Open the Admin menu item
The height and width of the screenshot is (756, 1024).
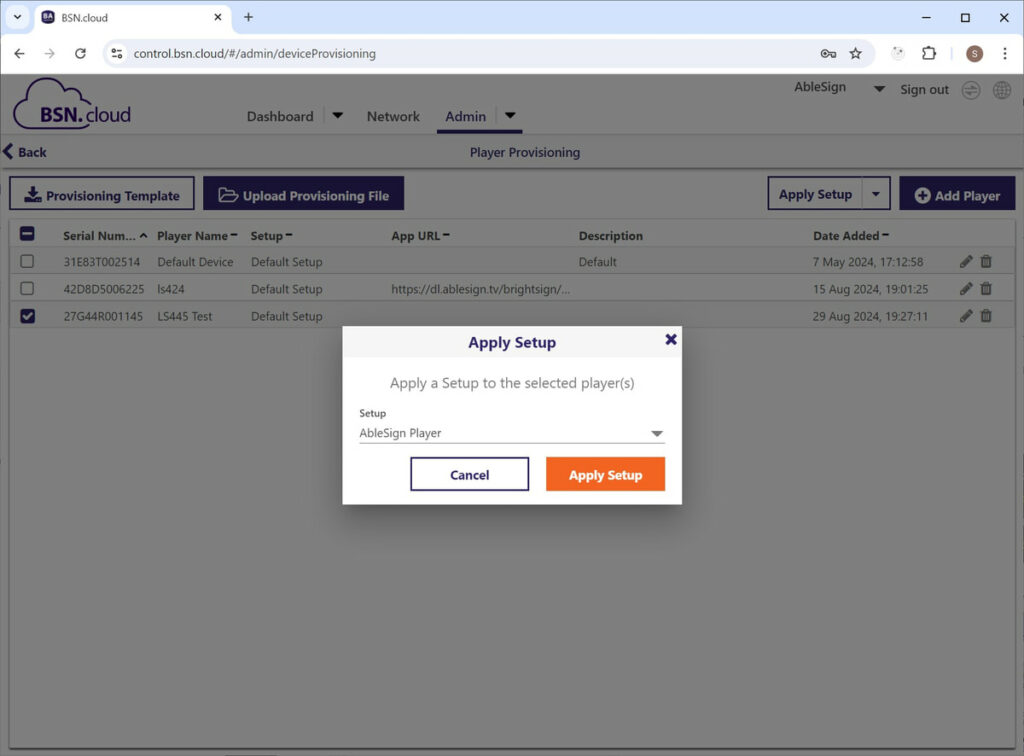coord(465,116)
